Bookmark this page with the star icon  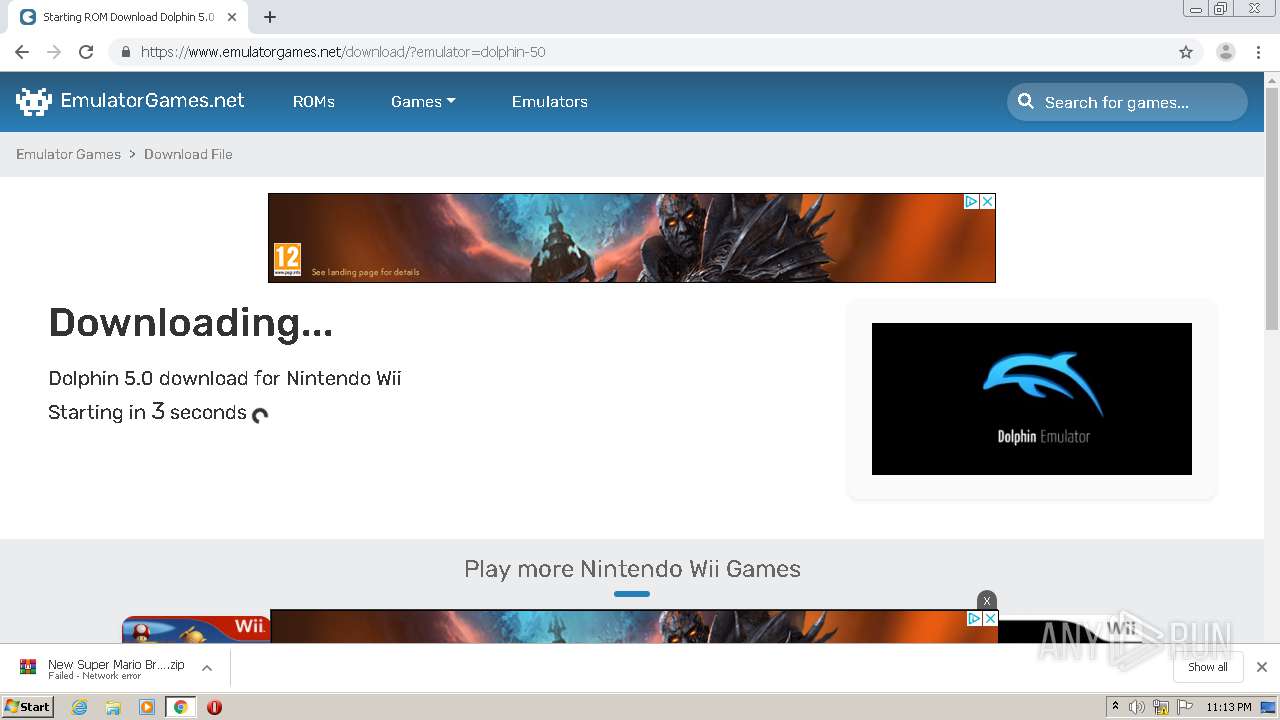(x=1186, y=52)
